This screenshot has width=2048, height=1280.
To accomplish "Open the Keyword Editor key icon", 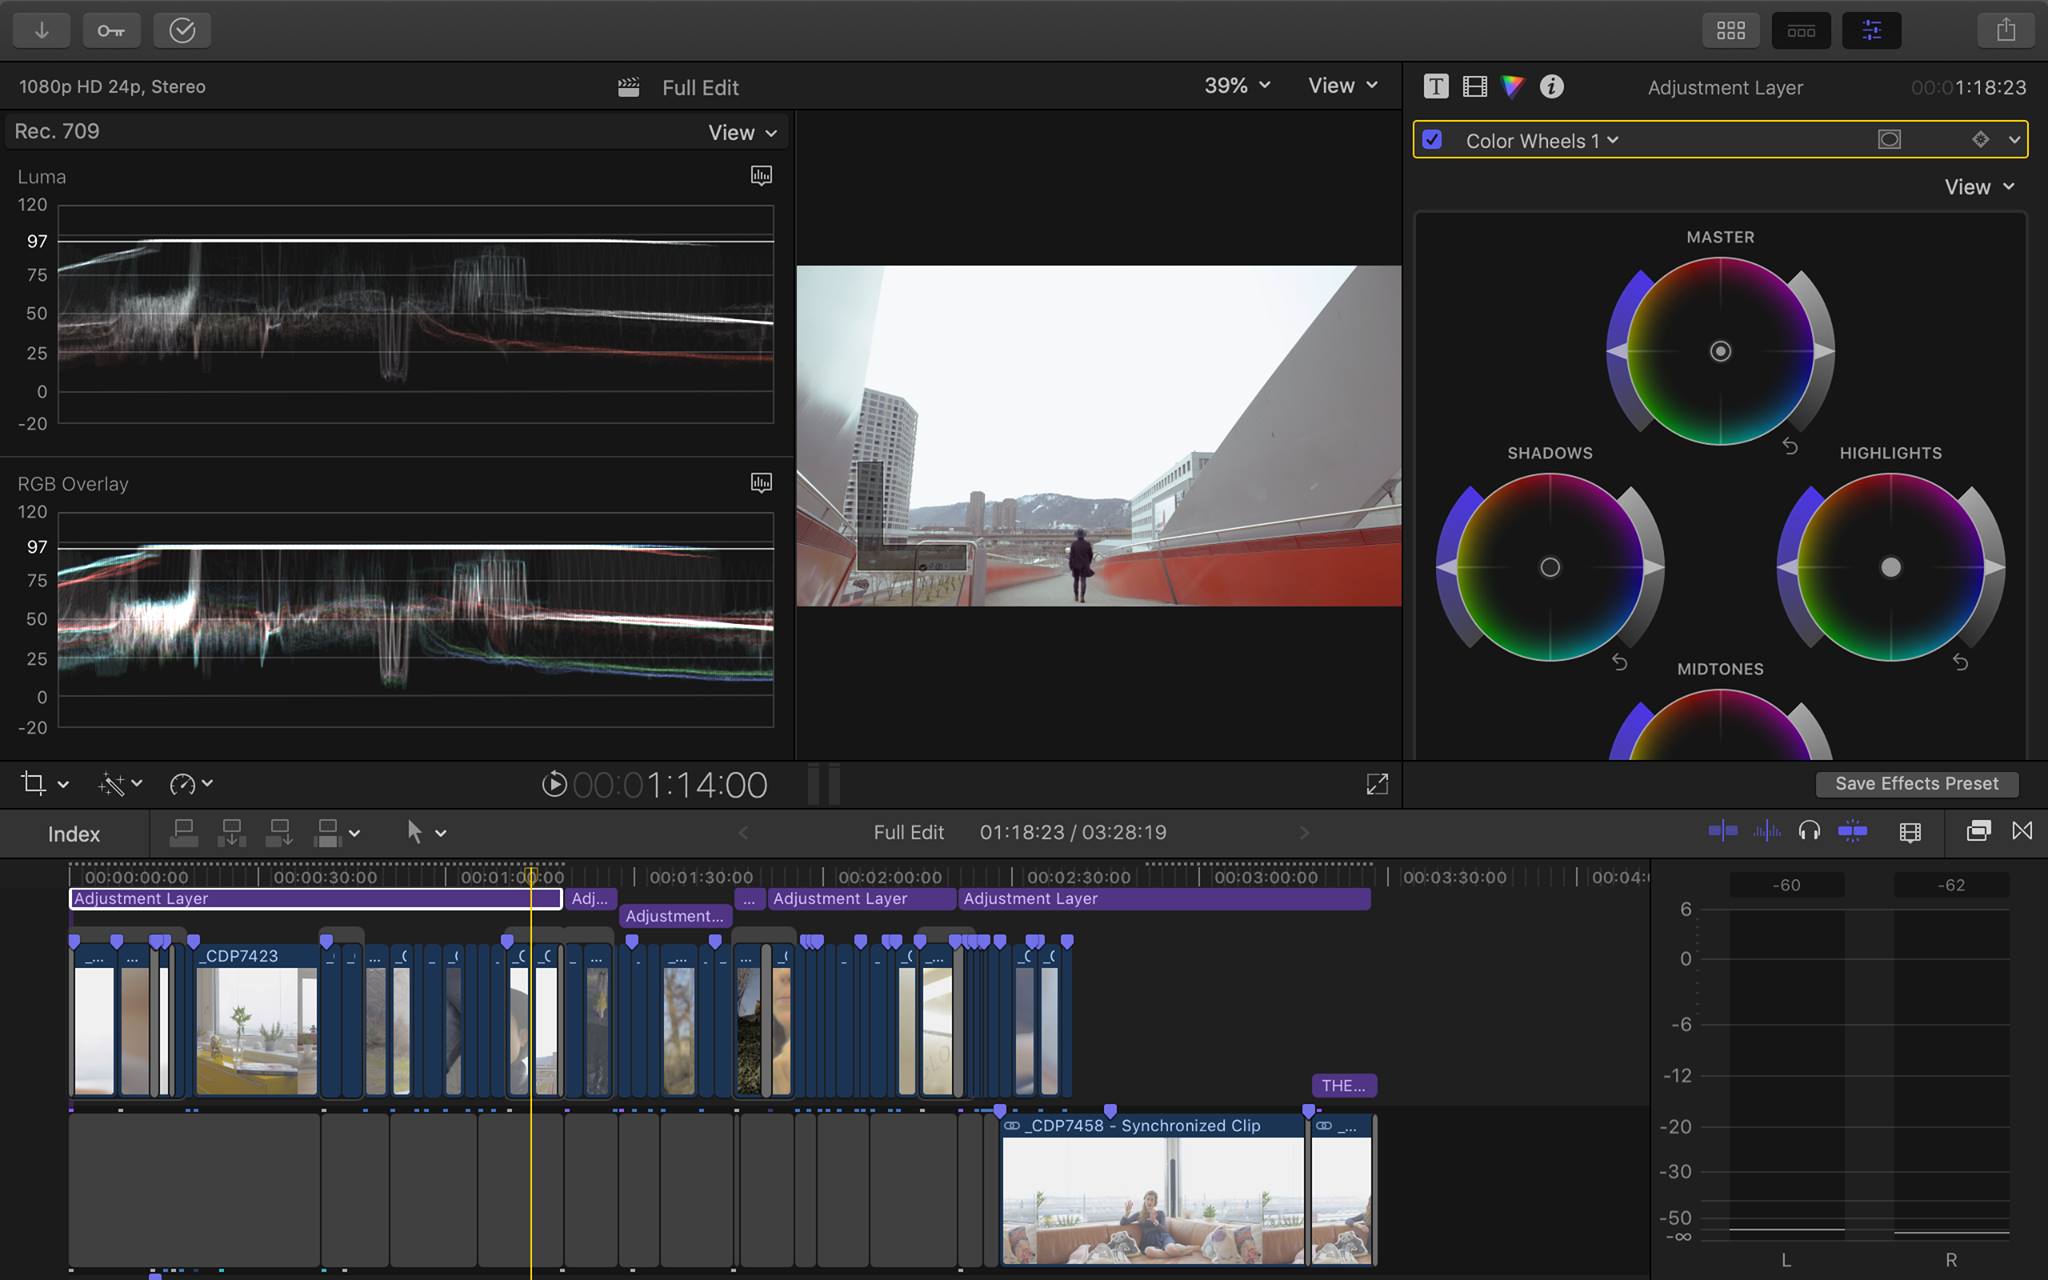I will tap(111, 30).
